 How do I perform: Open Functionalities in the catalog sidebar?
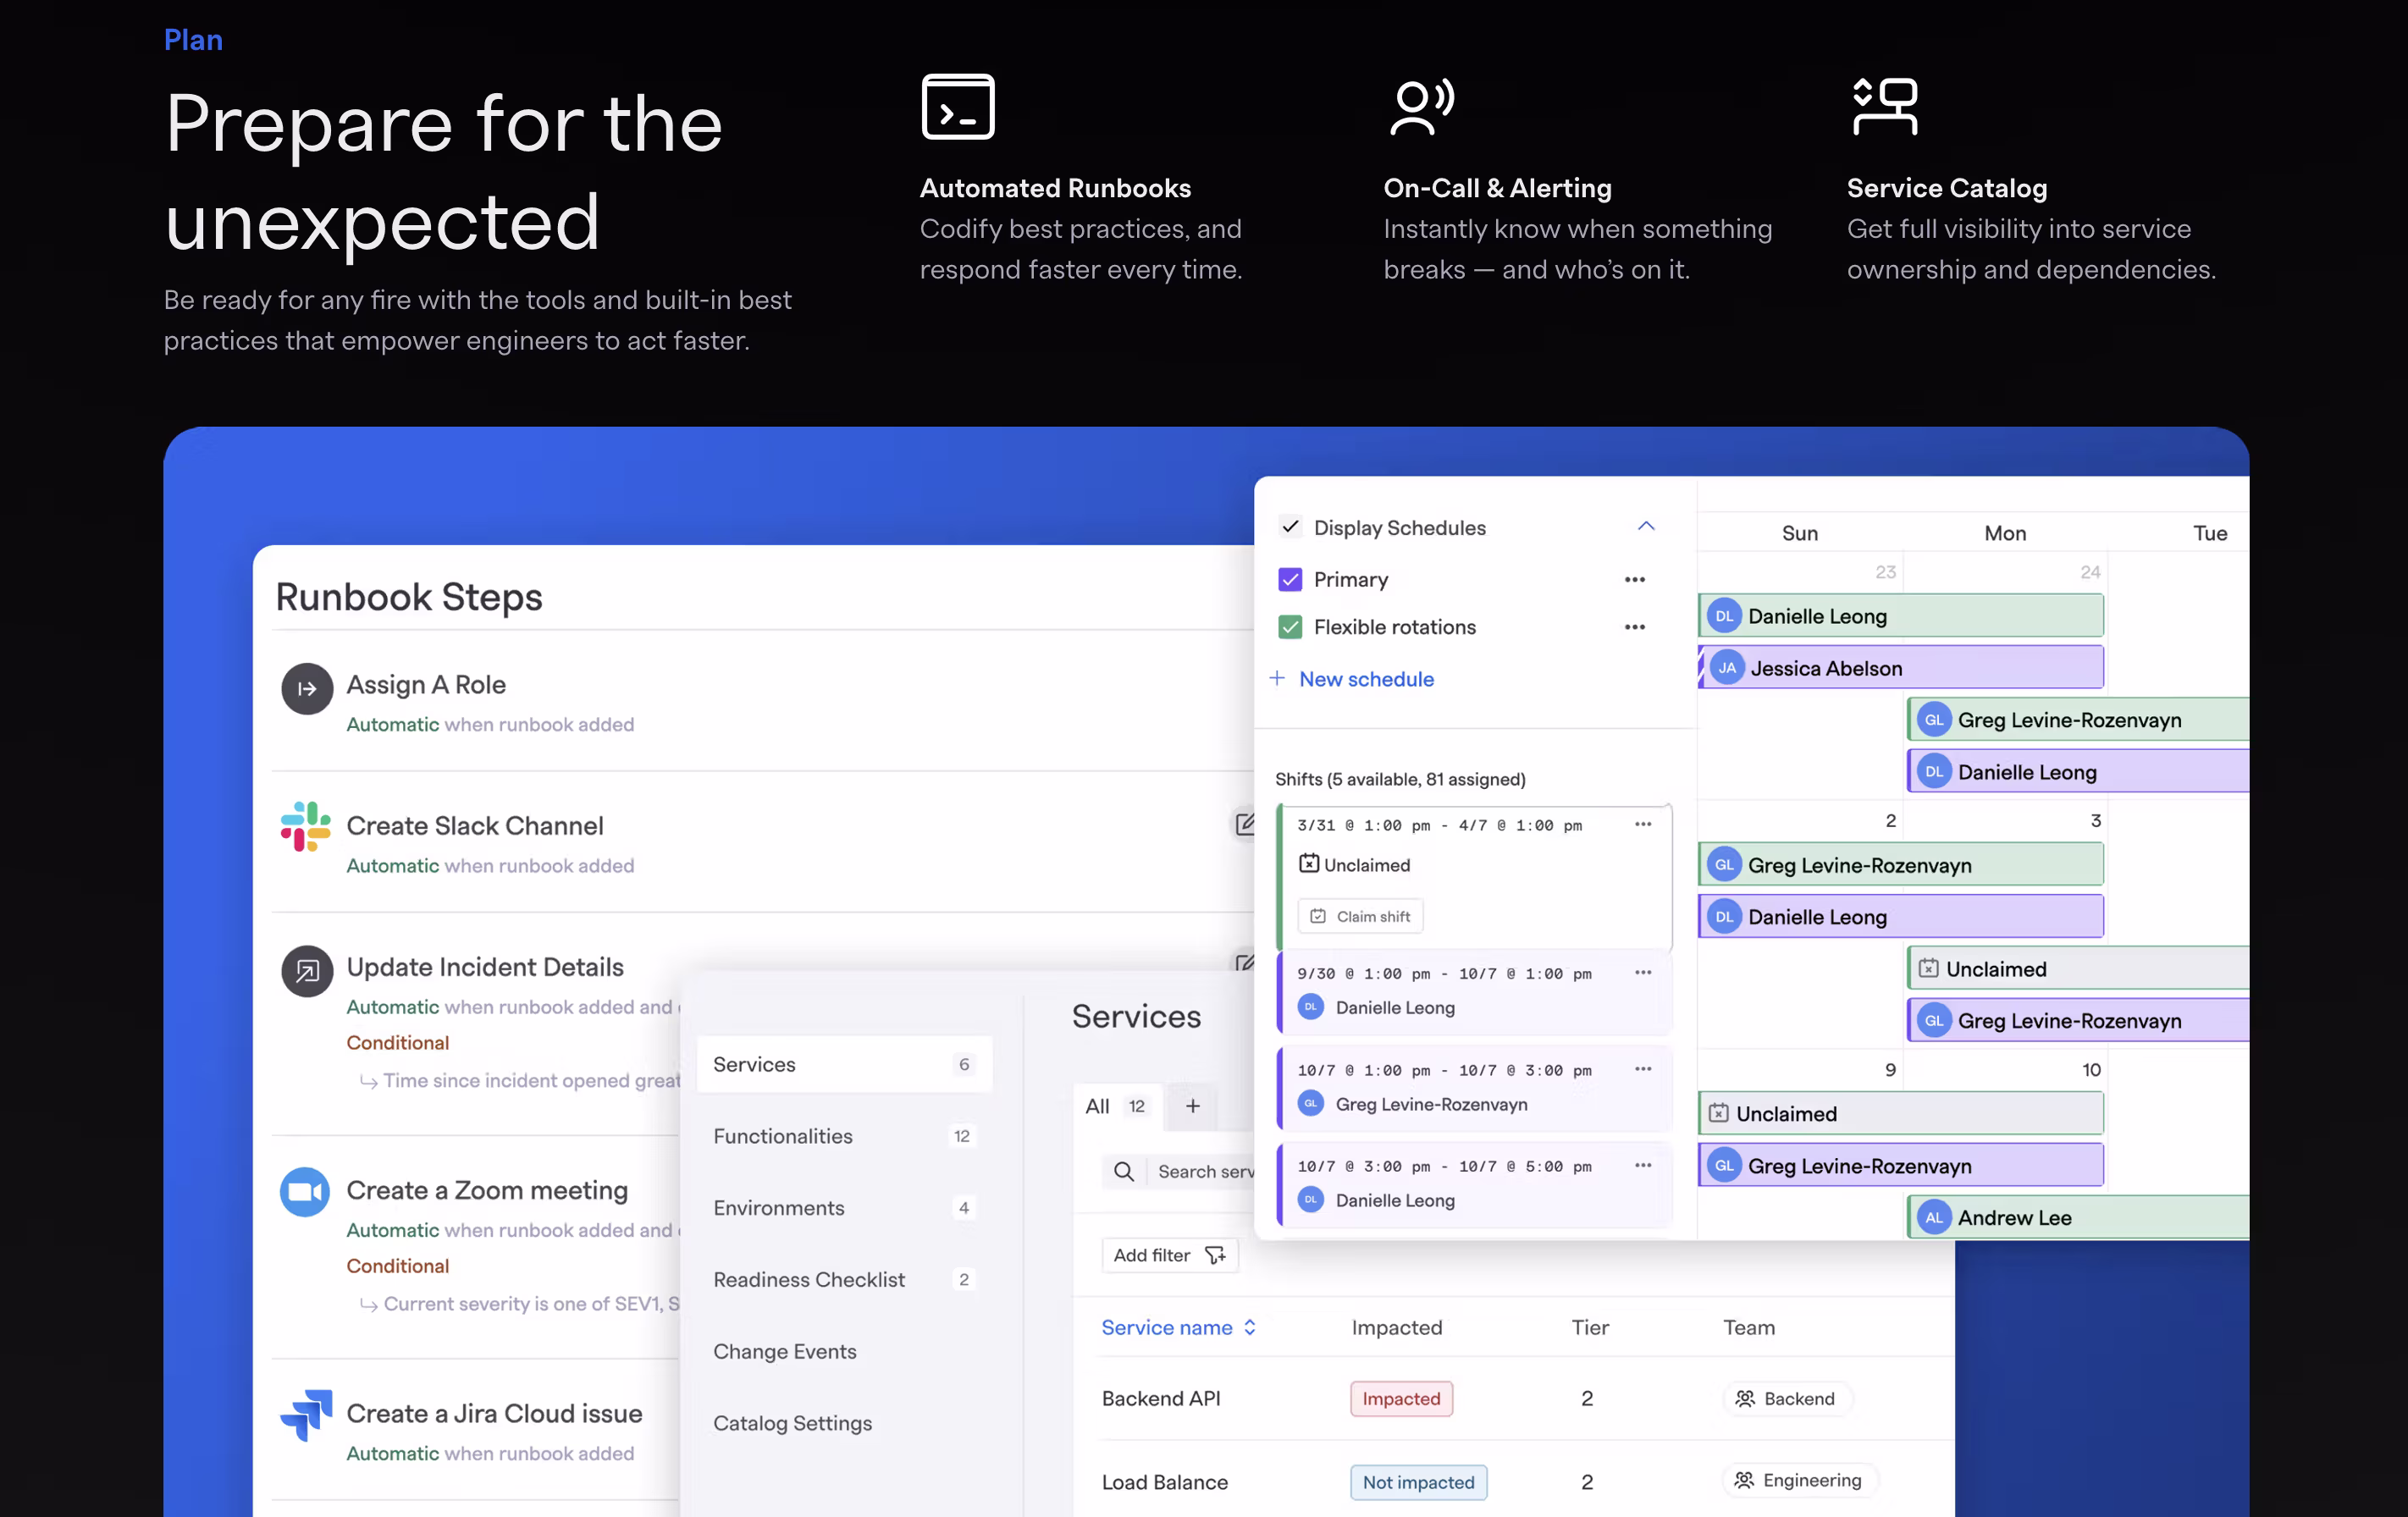(782, 1136)
